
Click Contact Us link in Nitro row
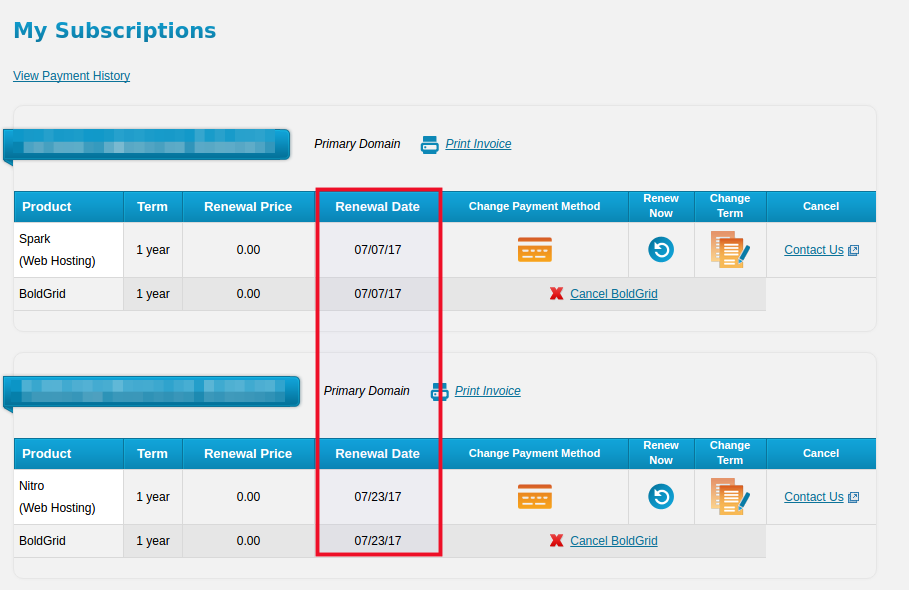pyautogui.click(x=814, y=497)
